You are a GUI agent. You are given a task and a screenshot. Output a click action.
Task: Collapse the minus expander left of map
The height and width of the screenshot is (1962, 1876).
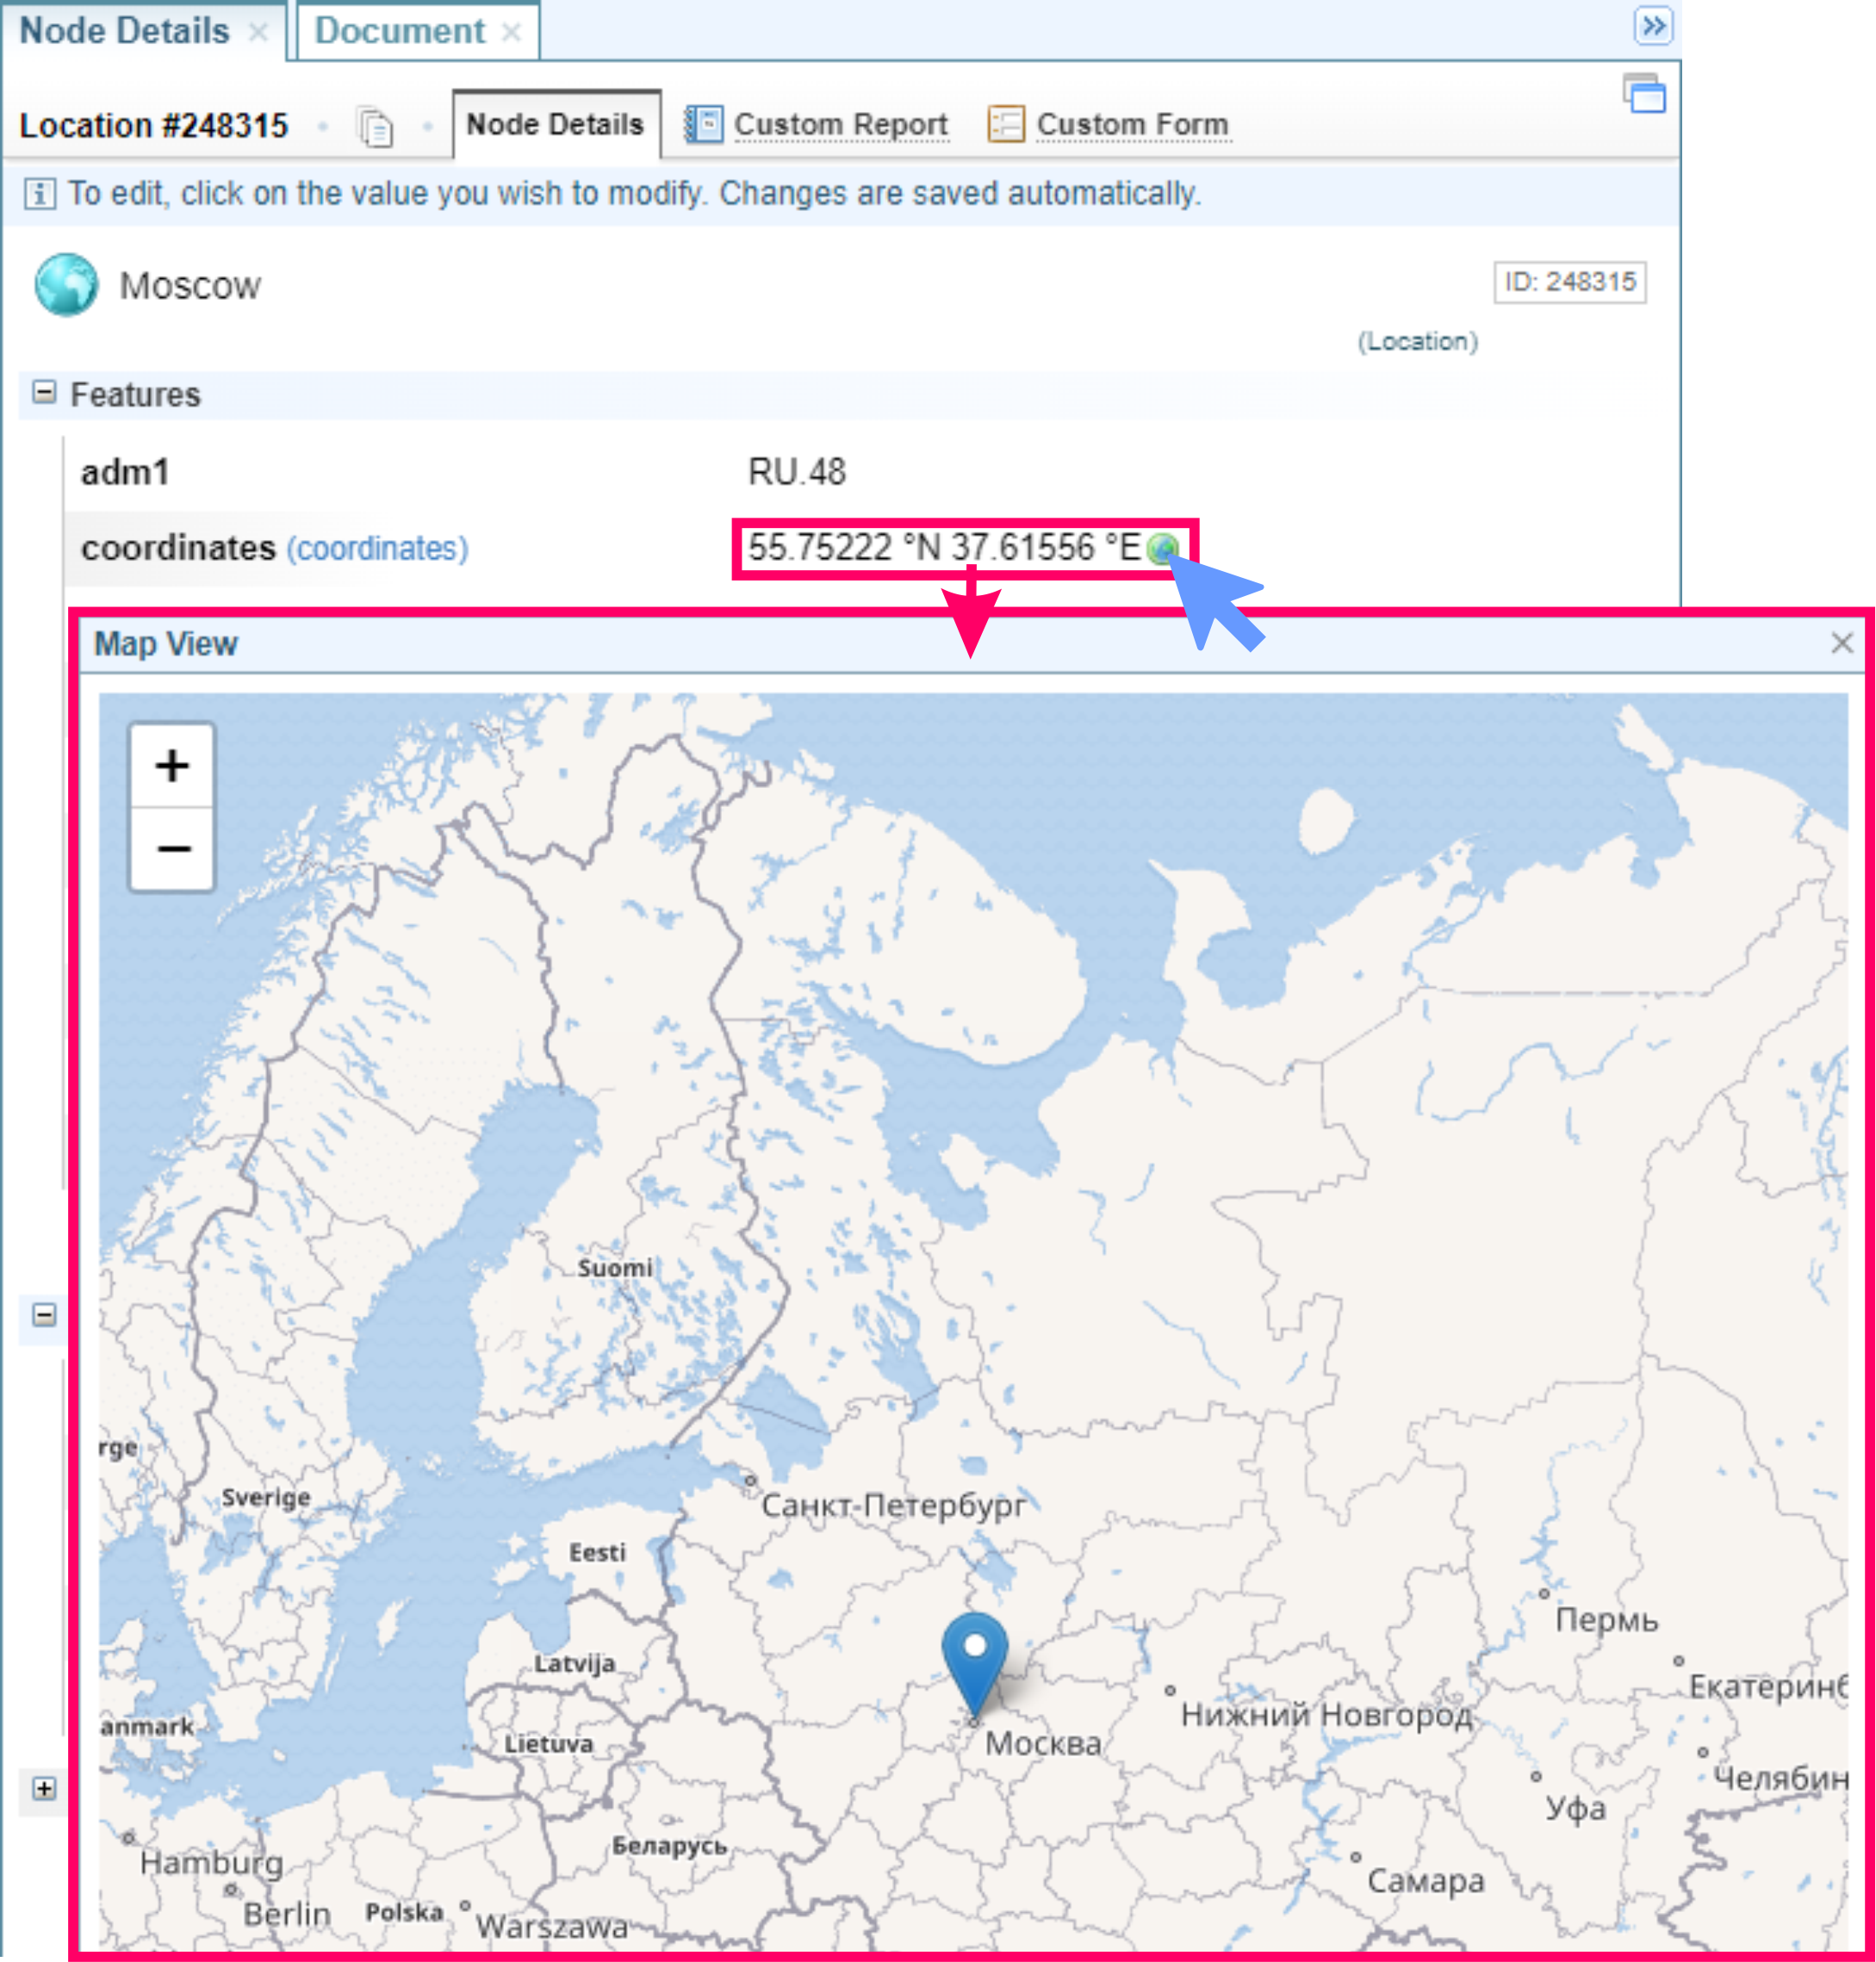coord(44,1314)
